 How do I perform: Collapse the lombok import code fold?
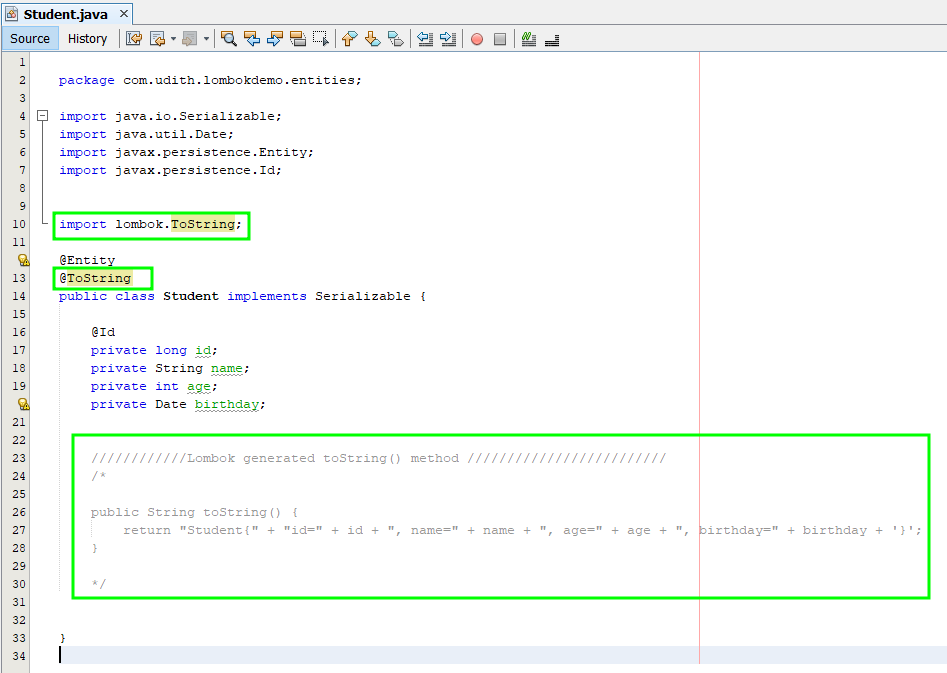(42, 224)
